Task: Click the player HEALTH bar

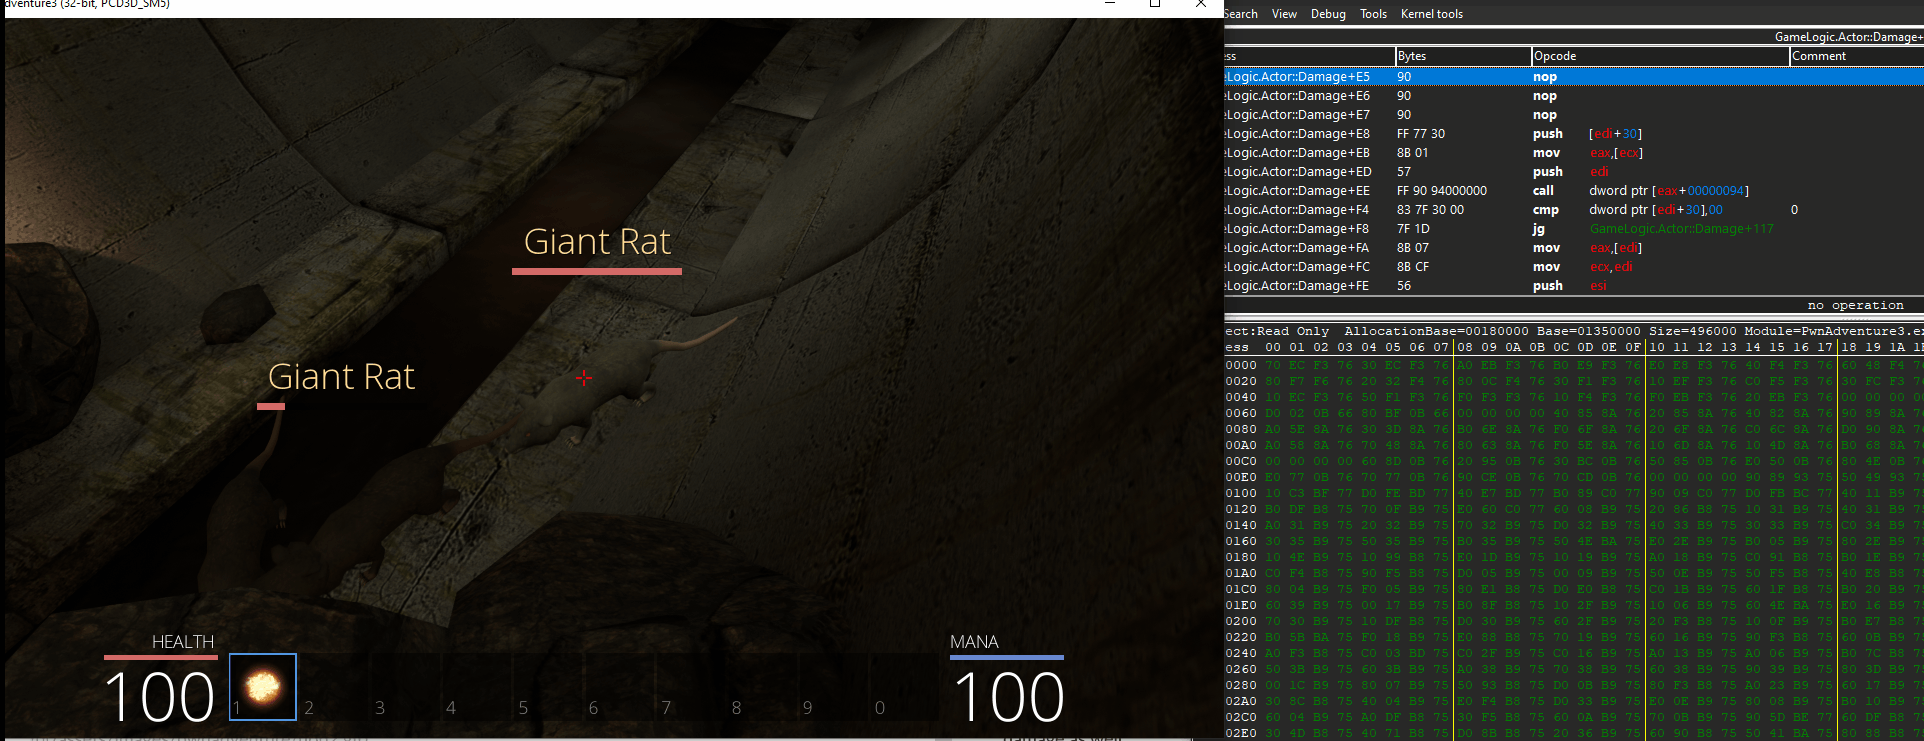Action: pyautogui.click(x=161, y=657)
